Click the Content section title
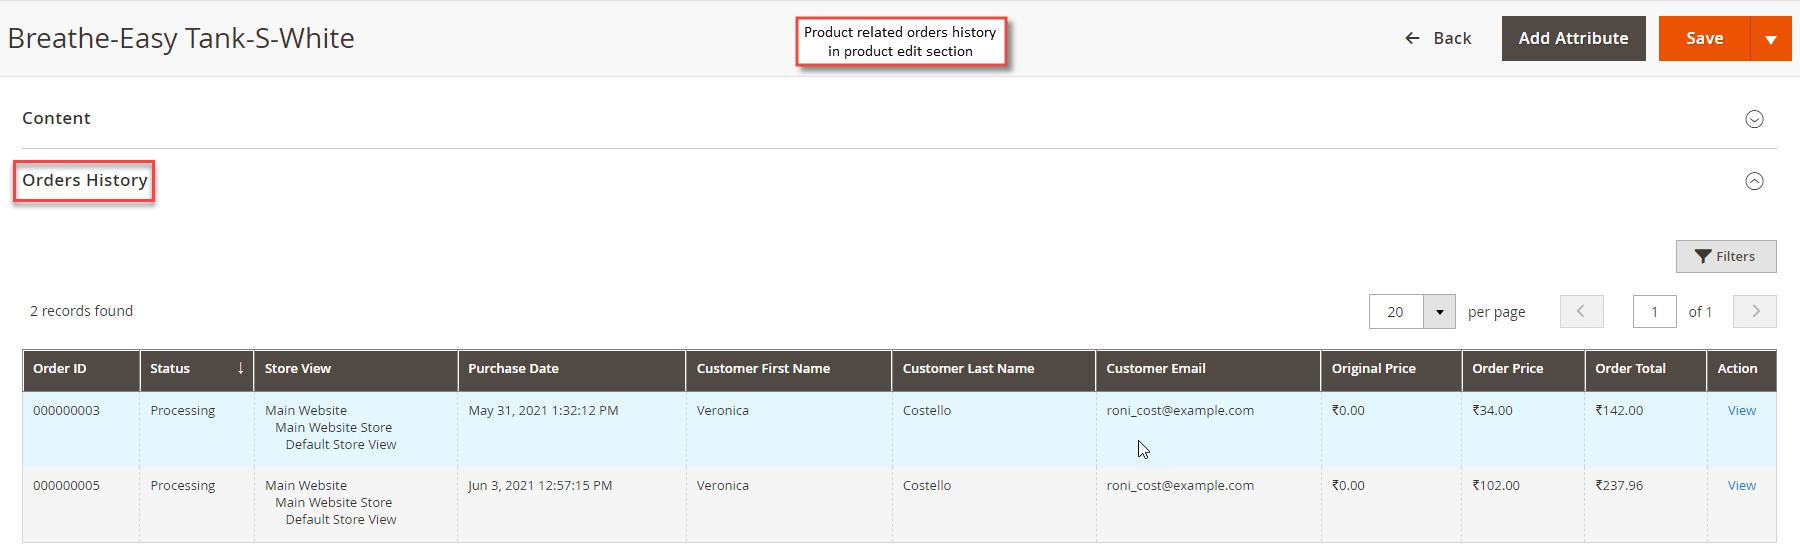The width and height of the screenshot is (1800, 550). point(56,118)
